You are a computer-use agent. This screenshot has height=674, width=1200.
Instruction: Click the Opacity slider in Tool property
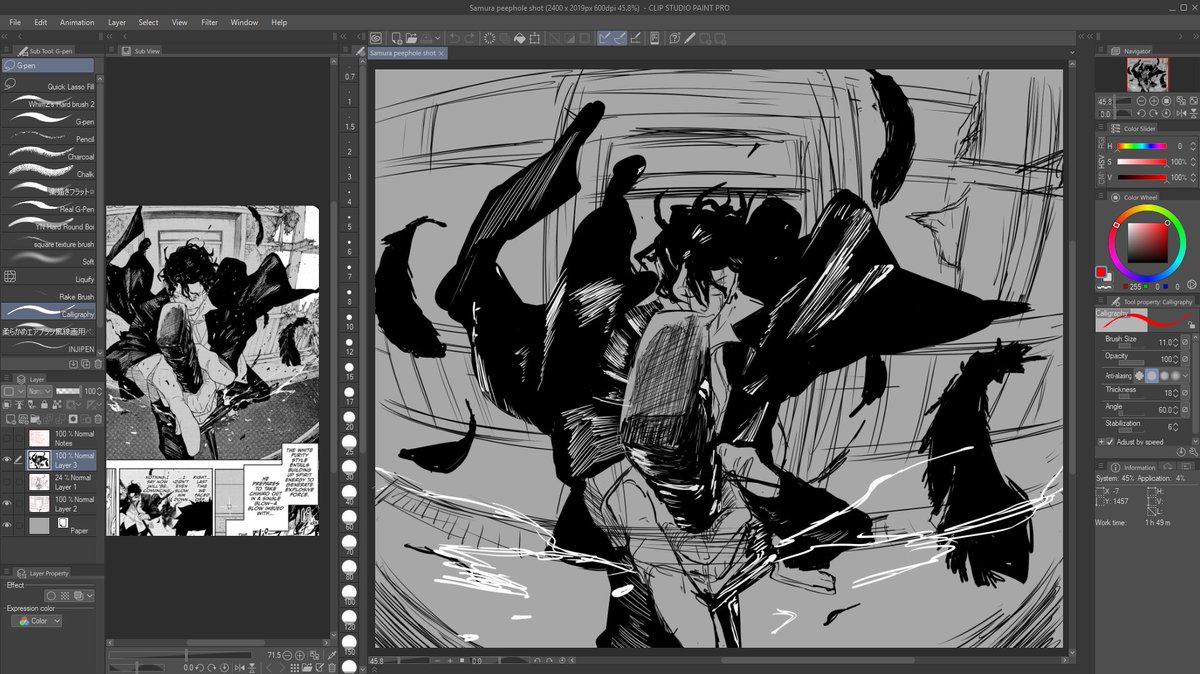(1131, 363)
